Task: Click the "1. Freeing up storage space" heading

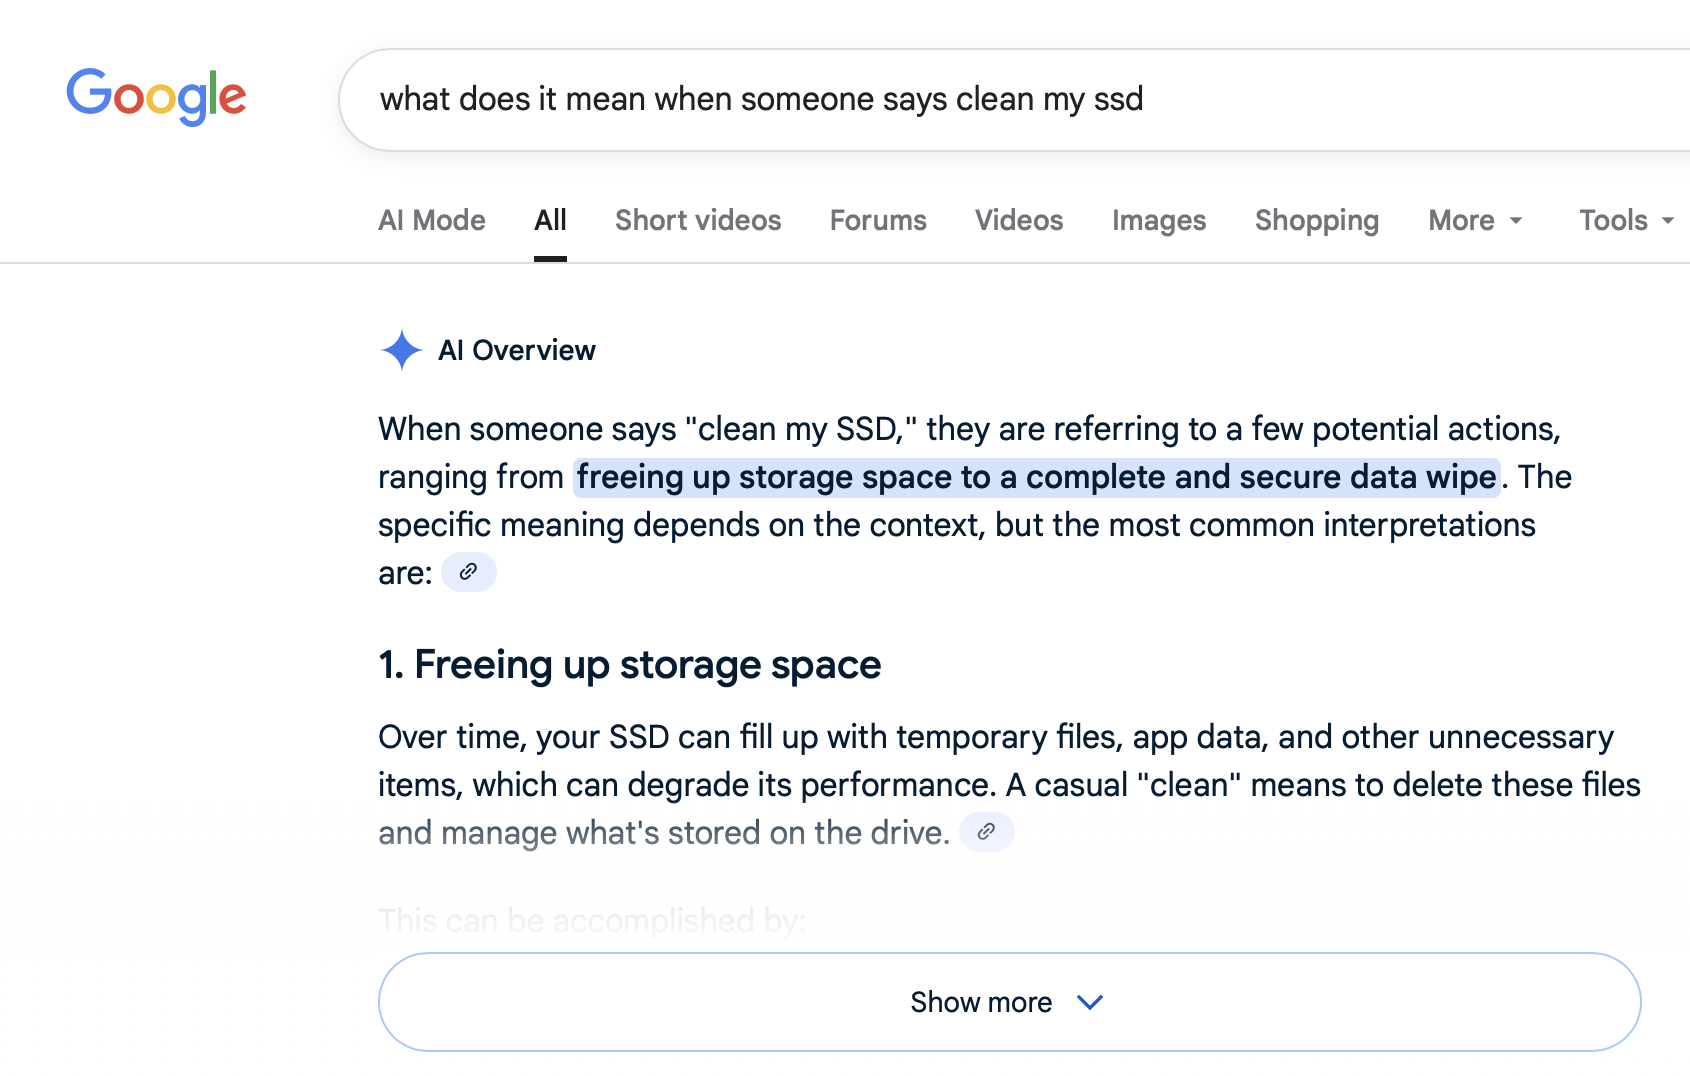Action: (630, 665)
